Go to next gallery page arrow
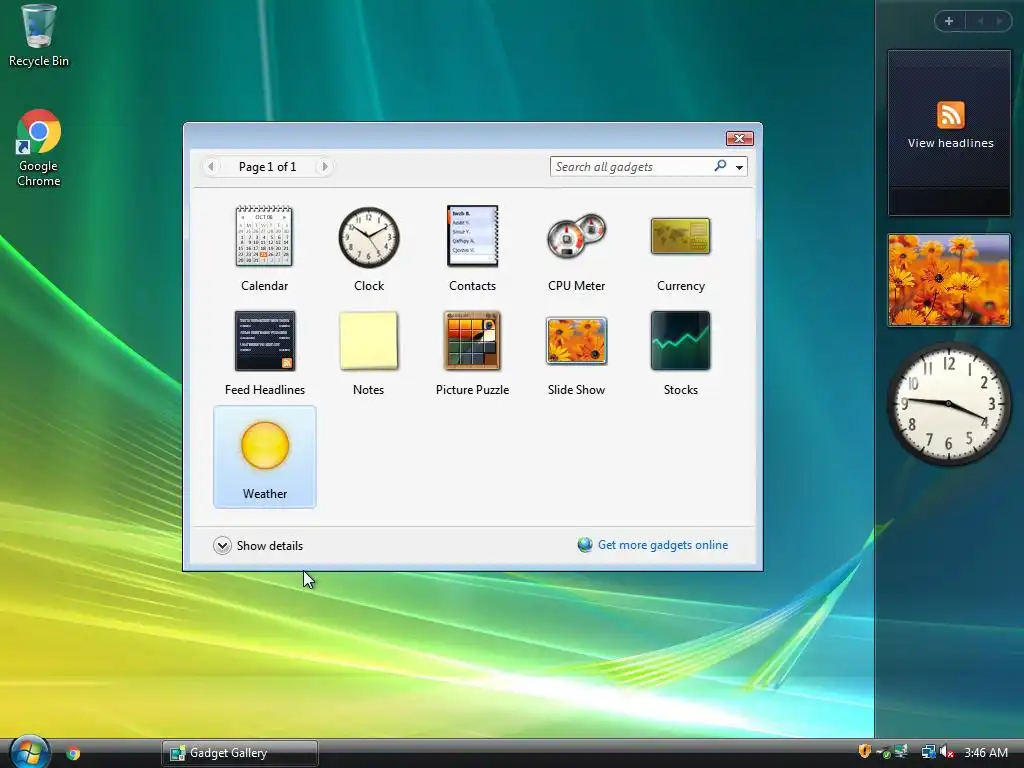The image size is (1024, 768). tap(325, 167)
